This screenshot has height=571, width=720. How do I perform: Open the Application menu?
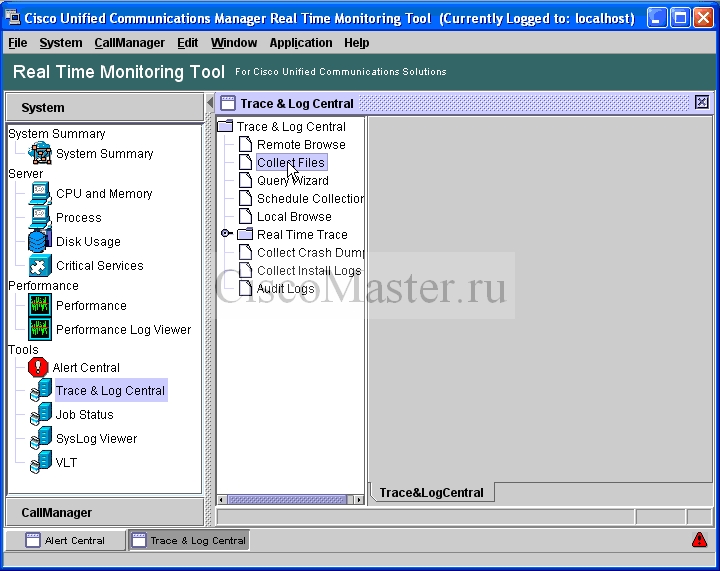(301, 43)
